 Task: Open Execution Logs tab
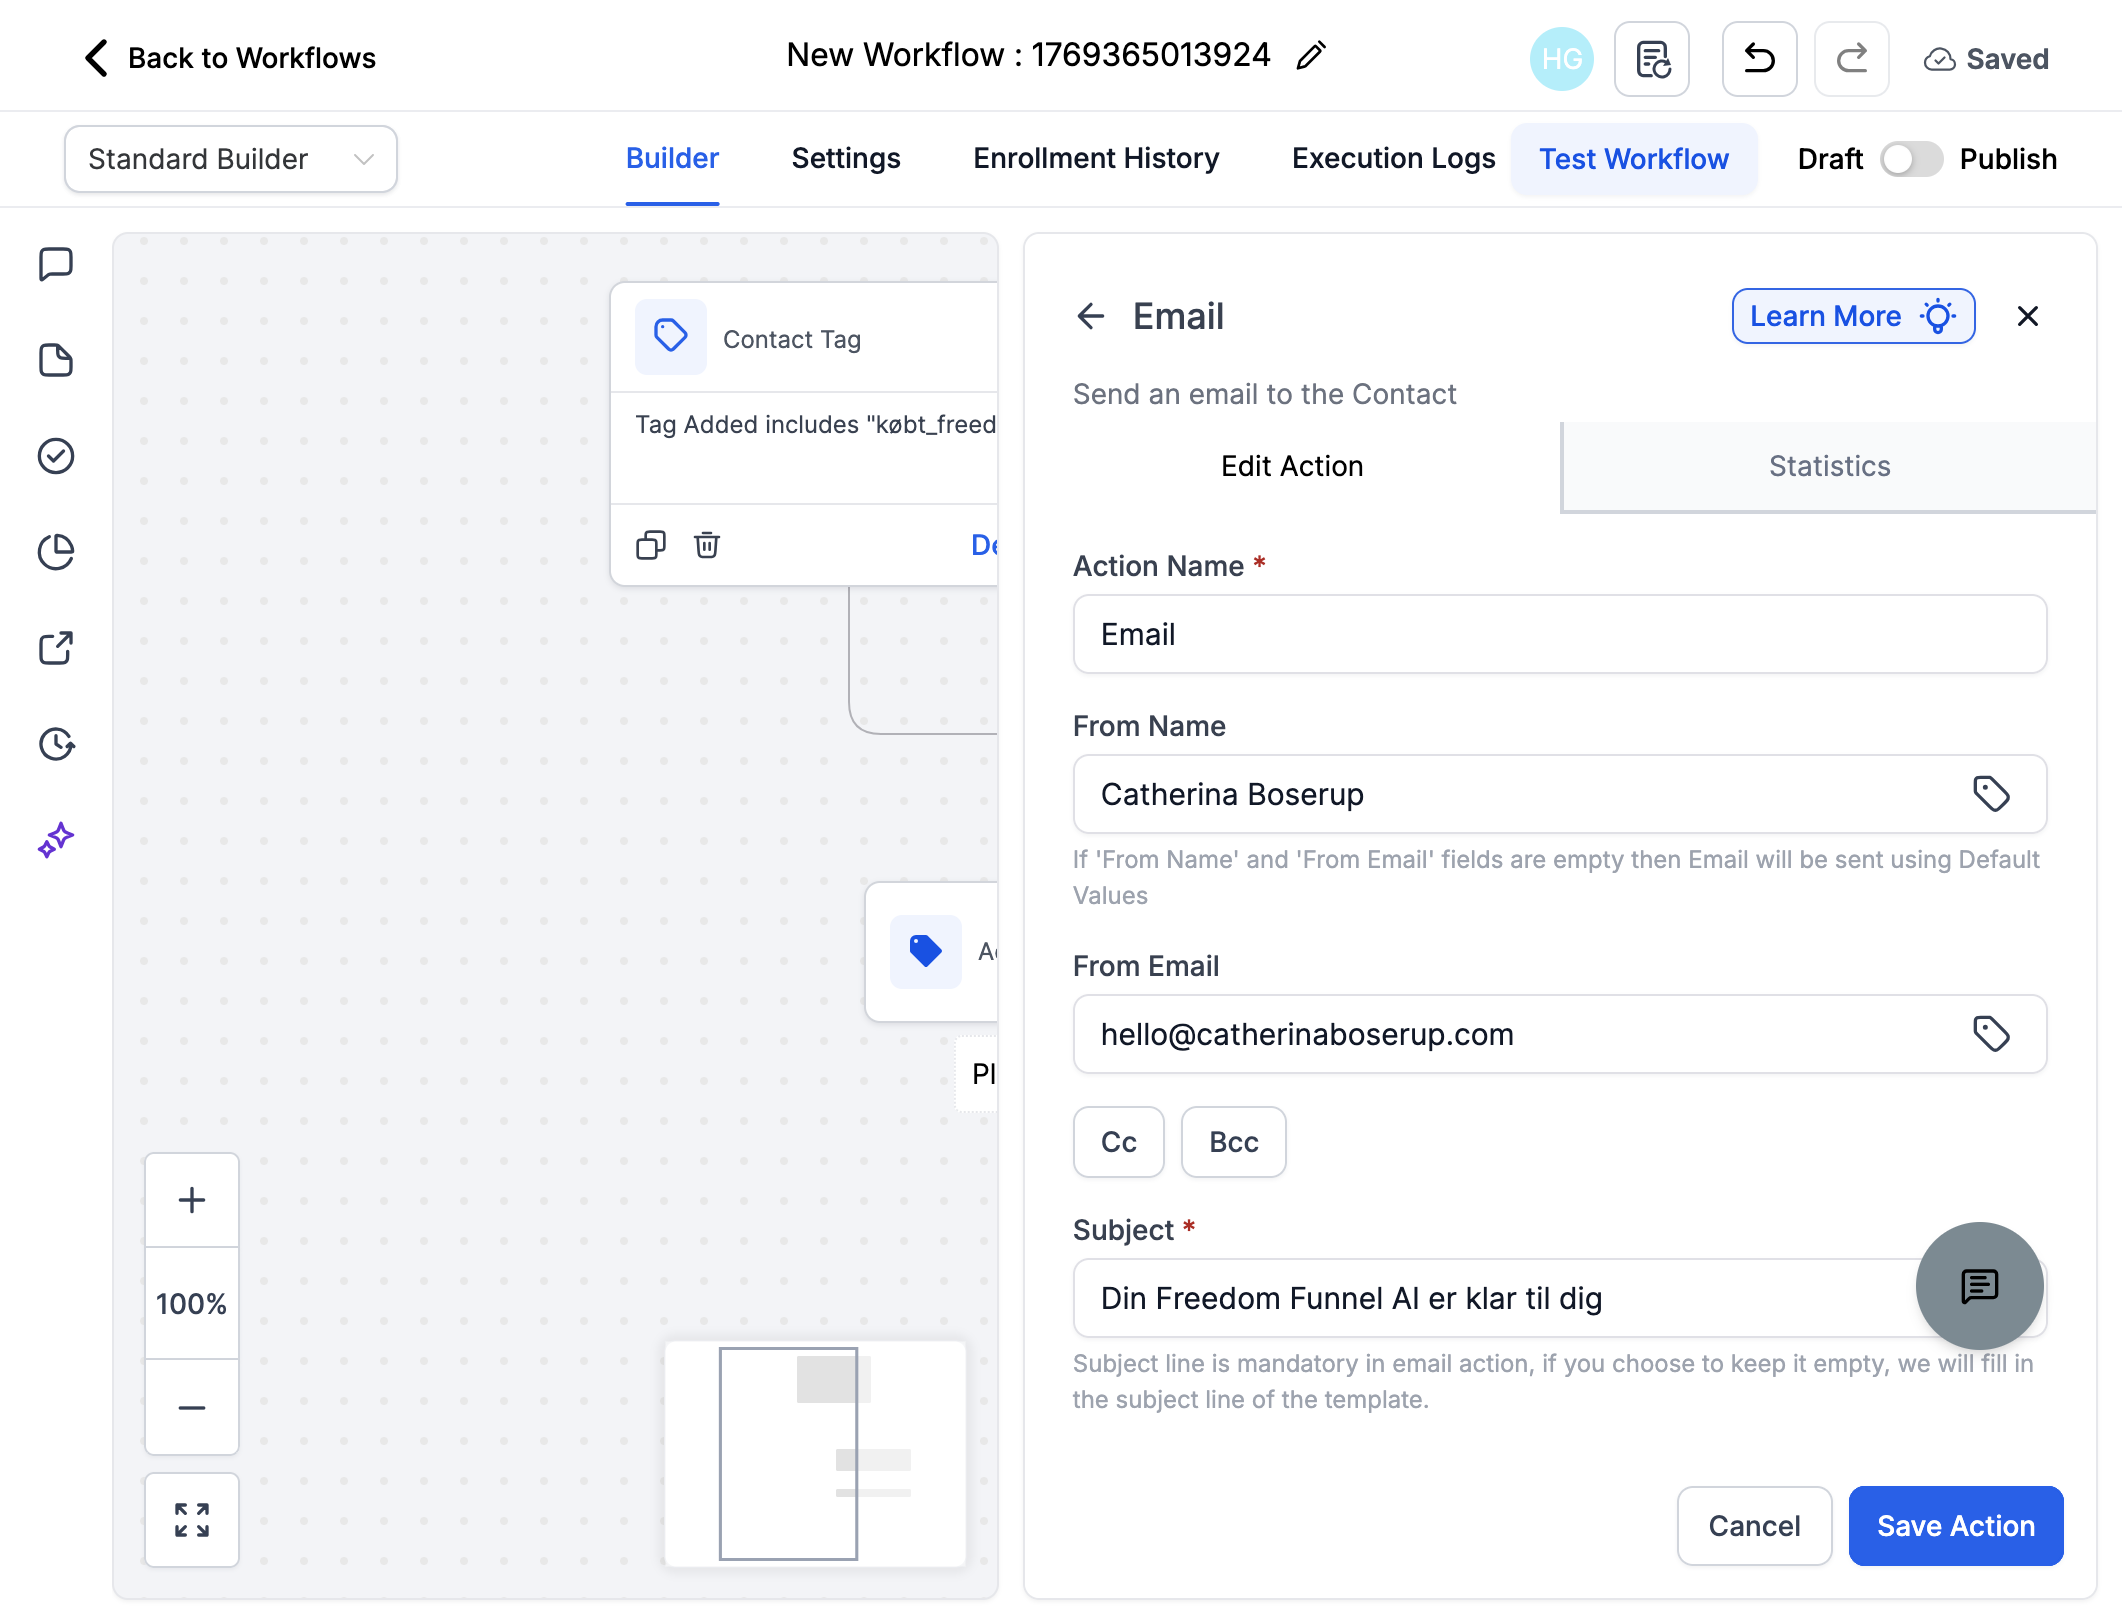(1393, 159)
